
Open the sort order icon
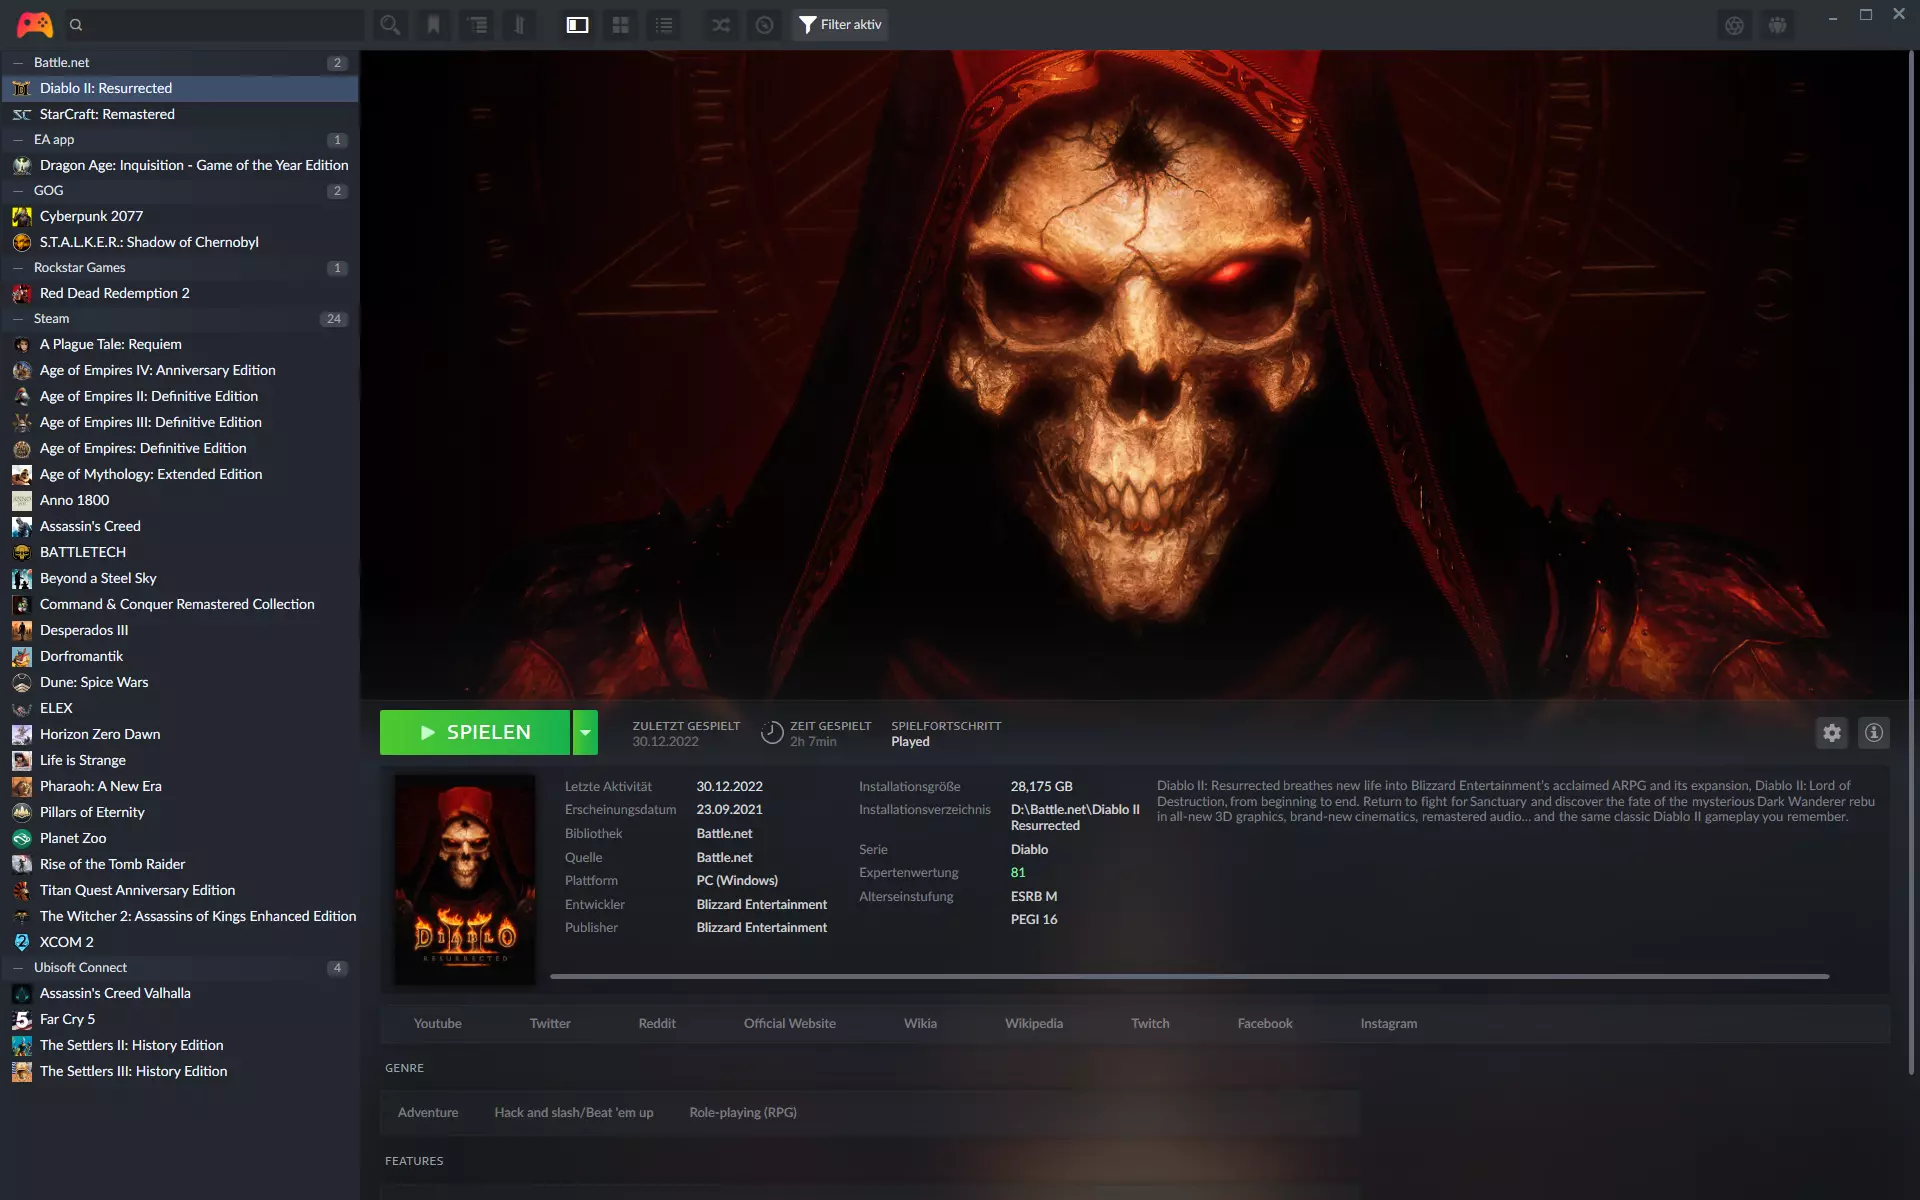(x=519, y=25)
